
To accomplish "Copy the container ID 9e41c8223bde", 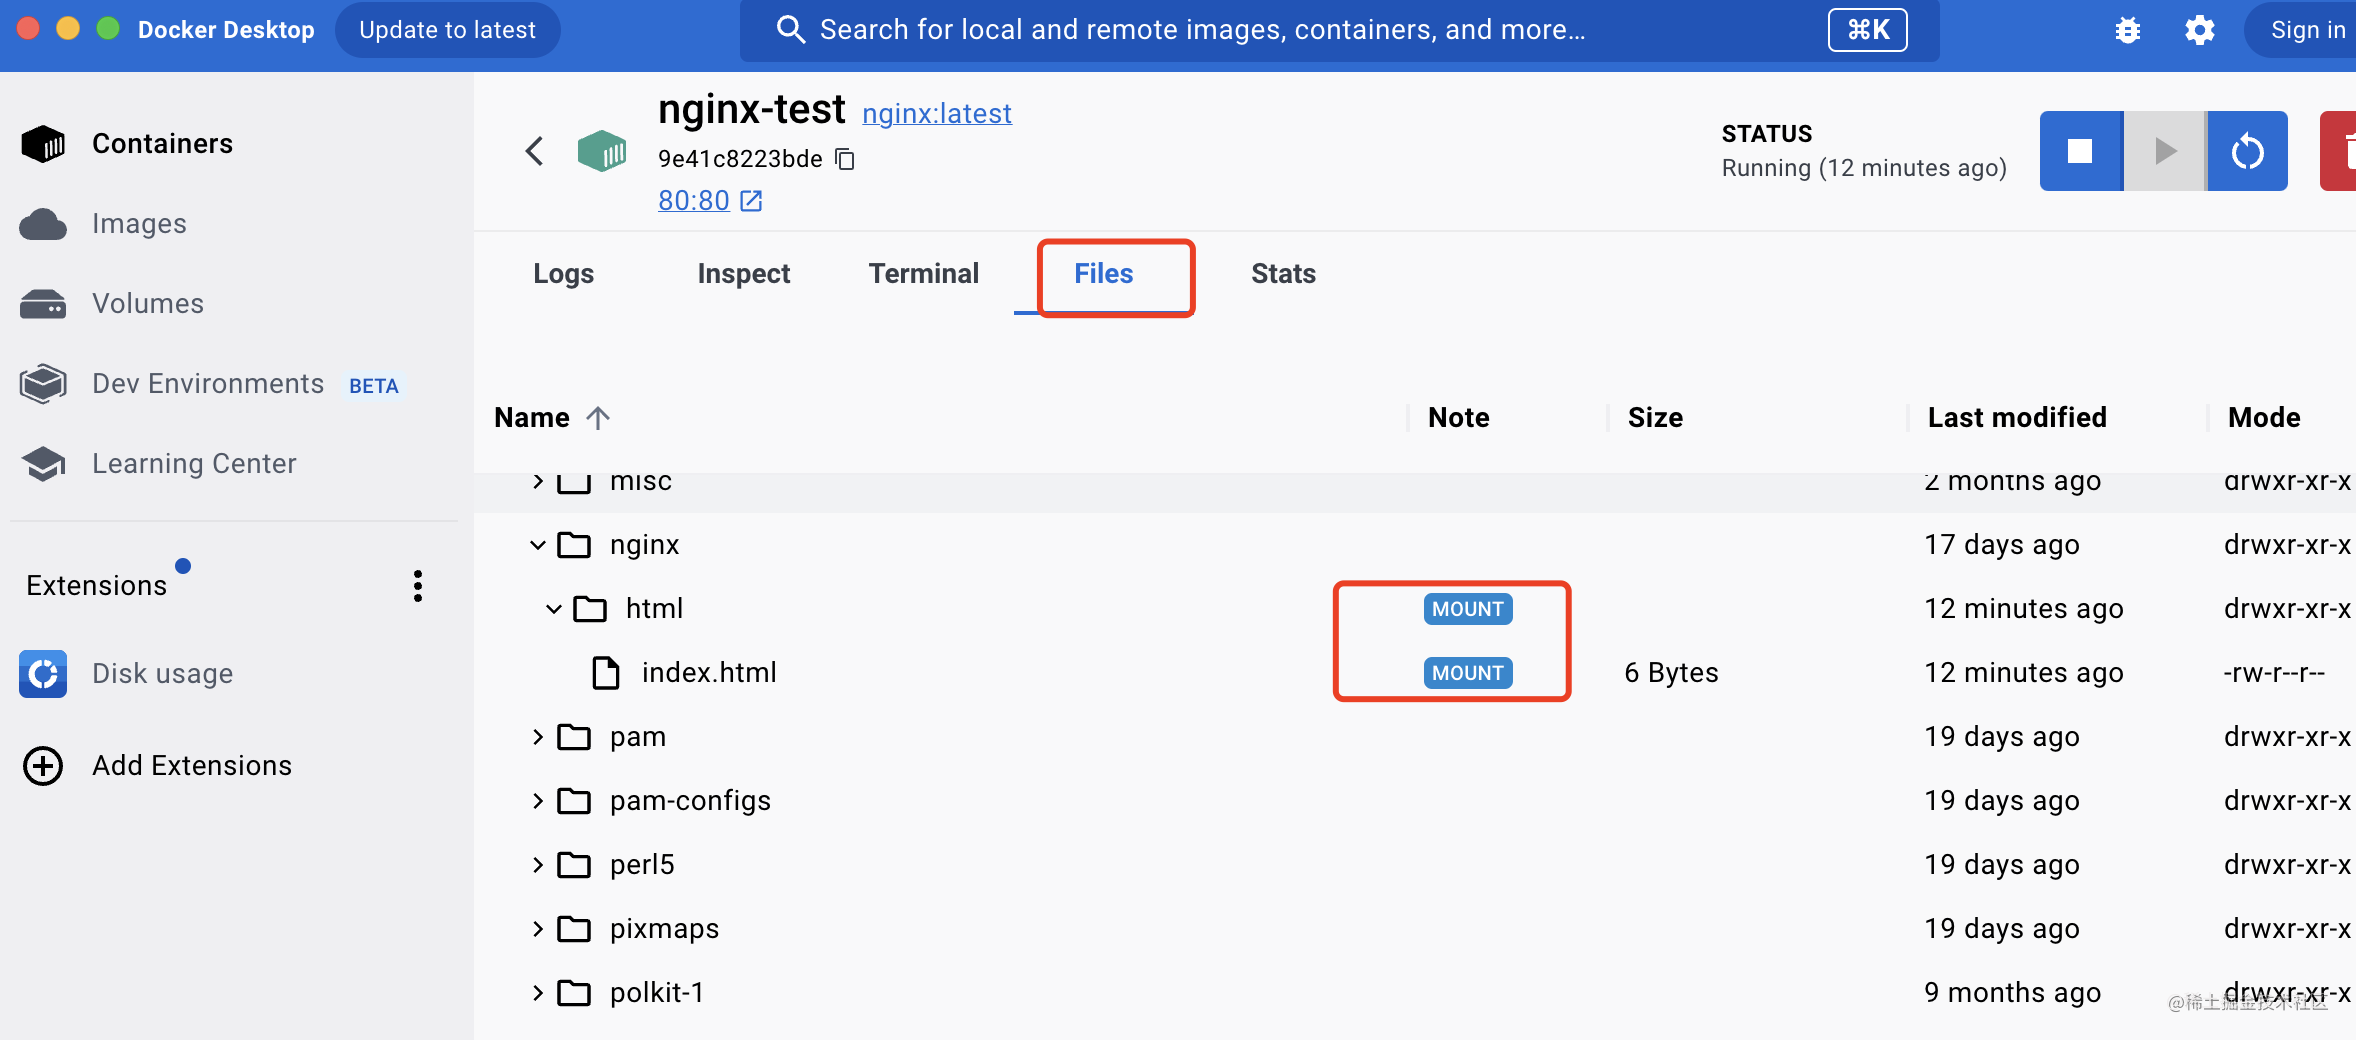I will coord(845,159).
